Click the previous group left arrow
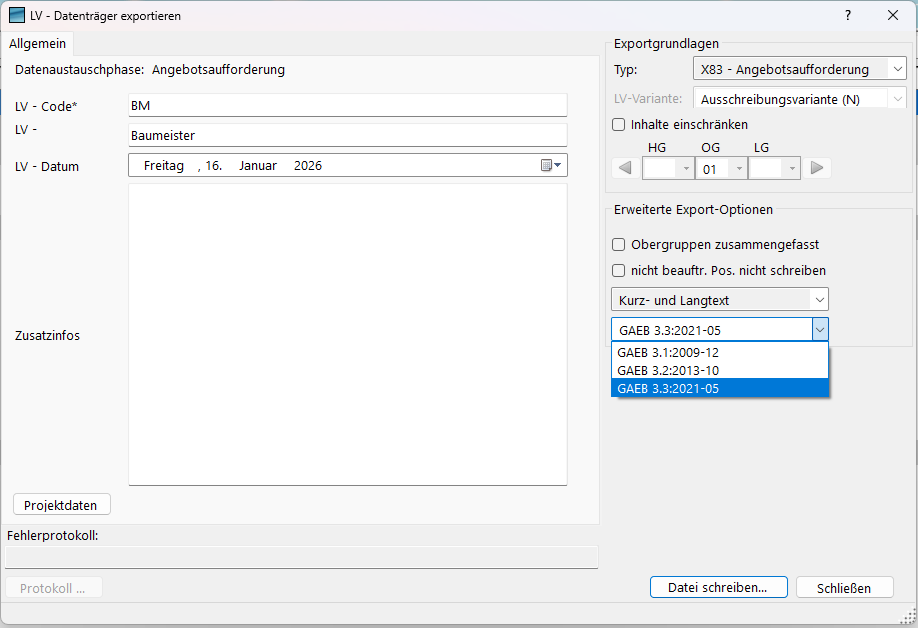918x628 pixels. [x=625, y=169]
